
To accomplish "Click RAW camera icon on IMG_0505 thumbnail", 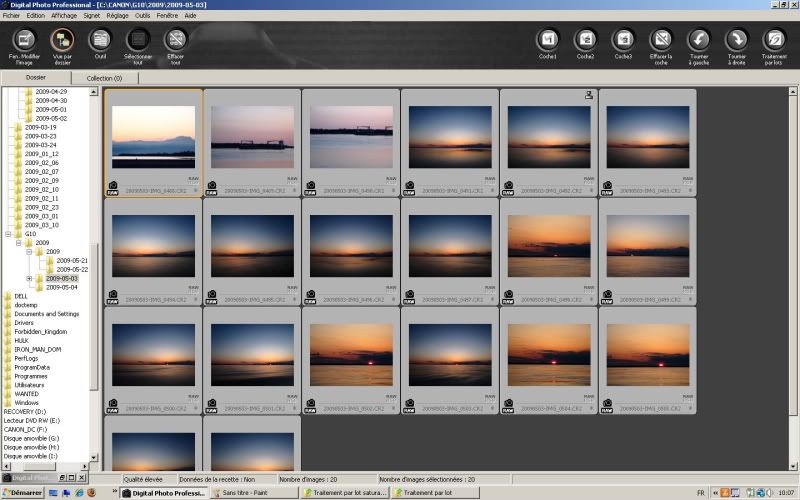I will [x=607, y=406].
